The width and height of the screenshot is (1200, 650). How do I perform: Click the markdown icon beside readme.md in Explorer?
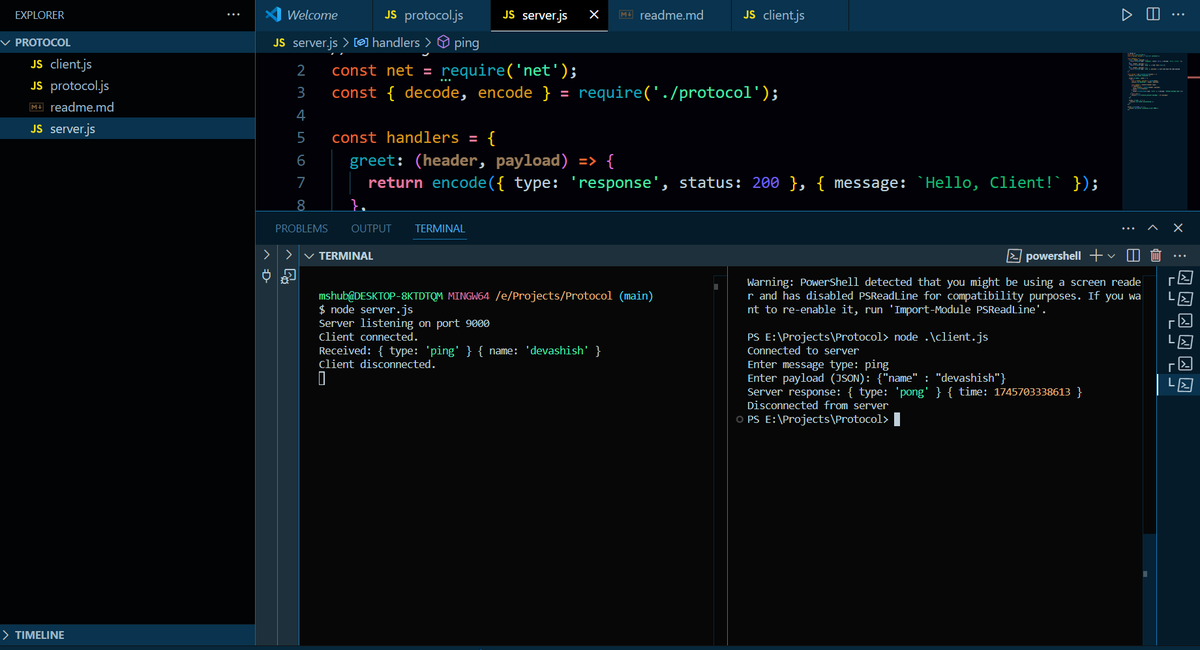36,107
